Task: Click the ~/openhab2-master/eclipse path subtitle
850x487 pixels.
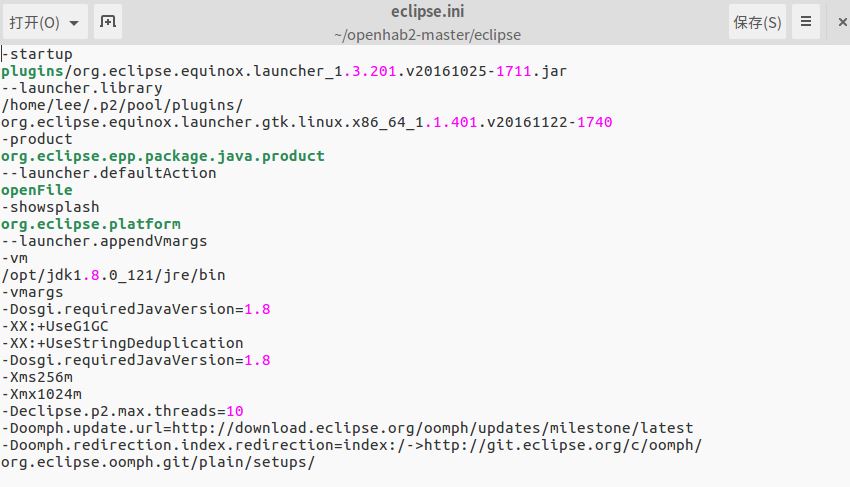Action: pos(428,35)
